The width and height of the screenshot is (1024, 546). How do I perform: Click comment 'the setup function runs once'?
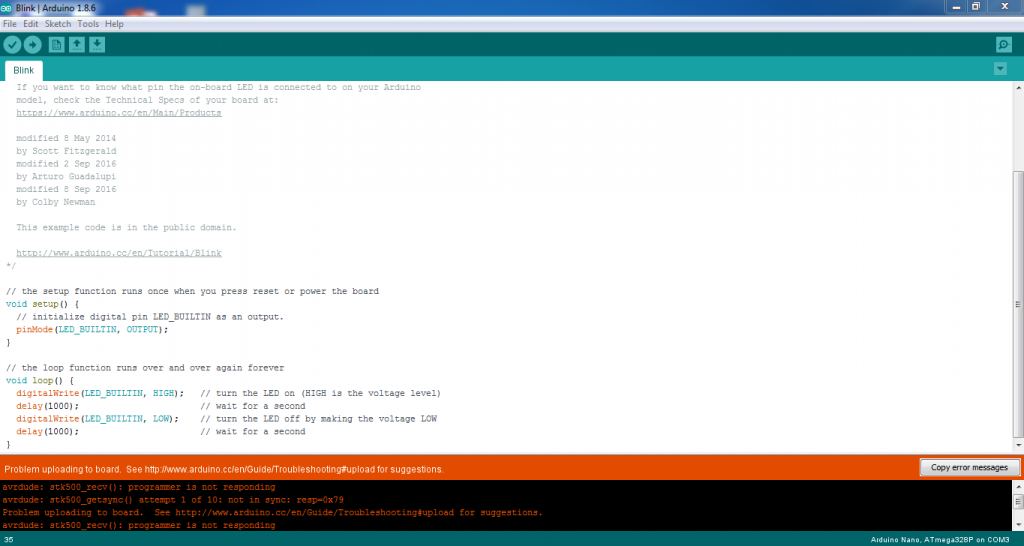tap(192, 291)
